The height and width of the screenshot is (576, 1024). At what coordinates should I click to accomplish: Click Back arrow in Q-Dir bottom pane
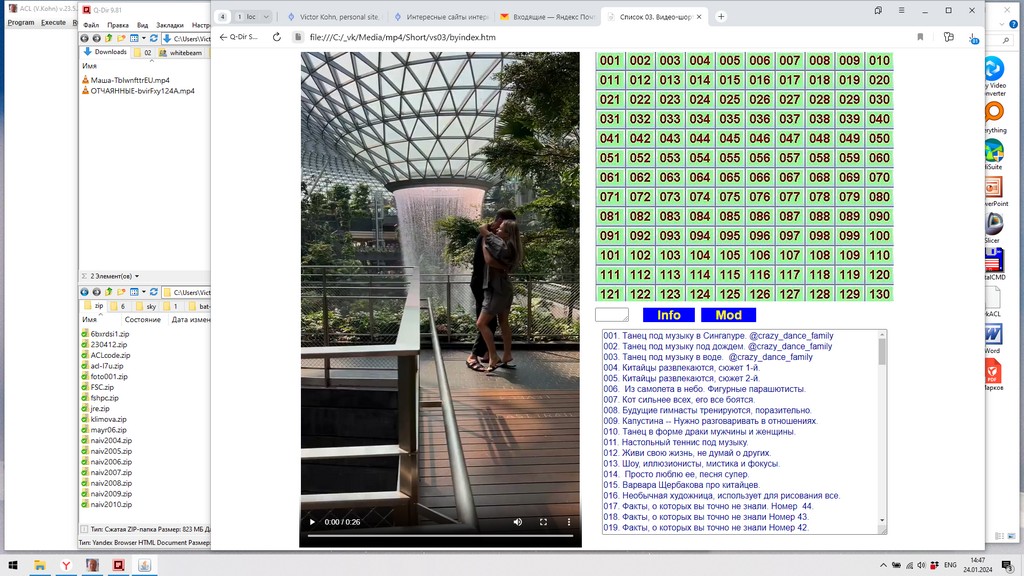pyautogui.click(x=84, y=292)
